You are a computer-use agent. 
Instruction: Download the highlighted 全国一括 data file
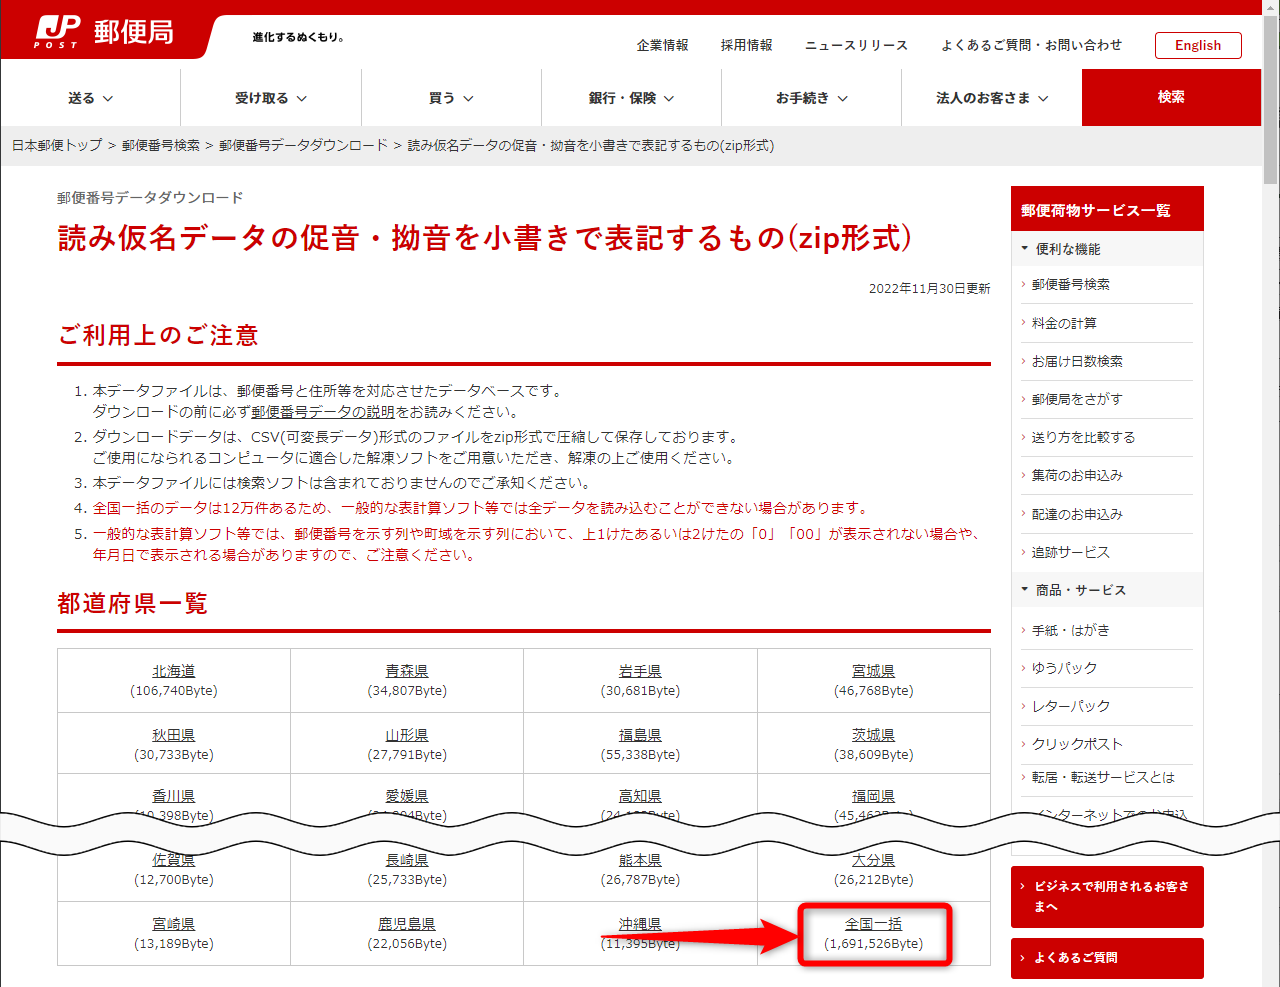pos(874,923)
